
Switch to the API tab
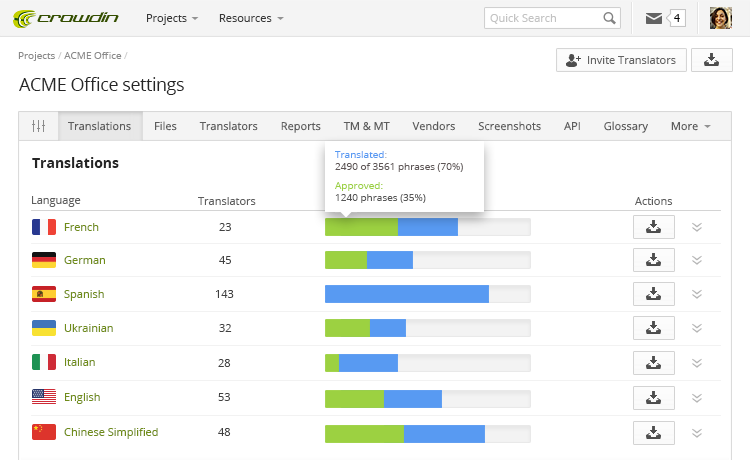point(572,126)
